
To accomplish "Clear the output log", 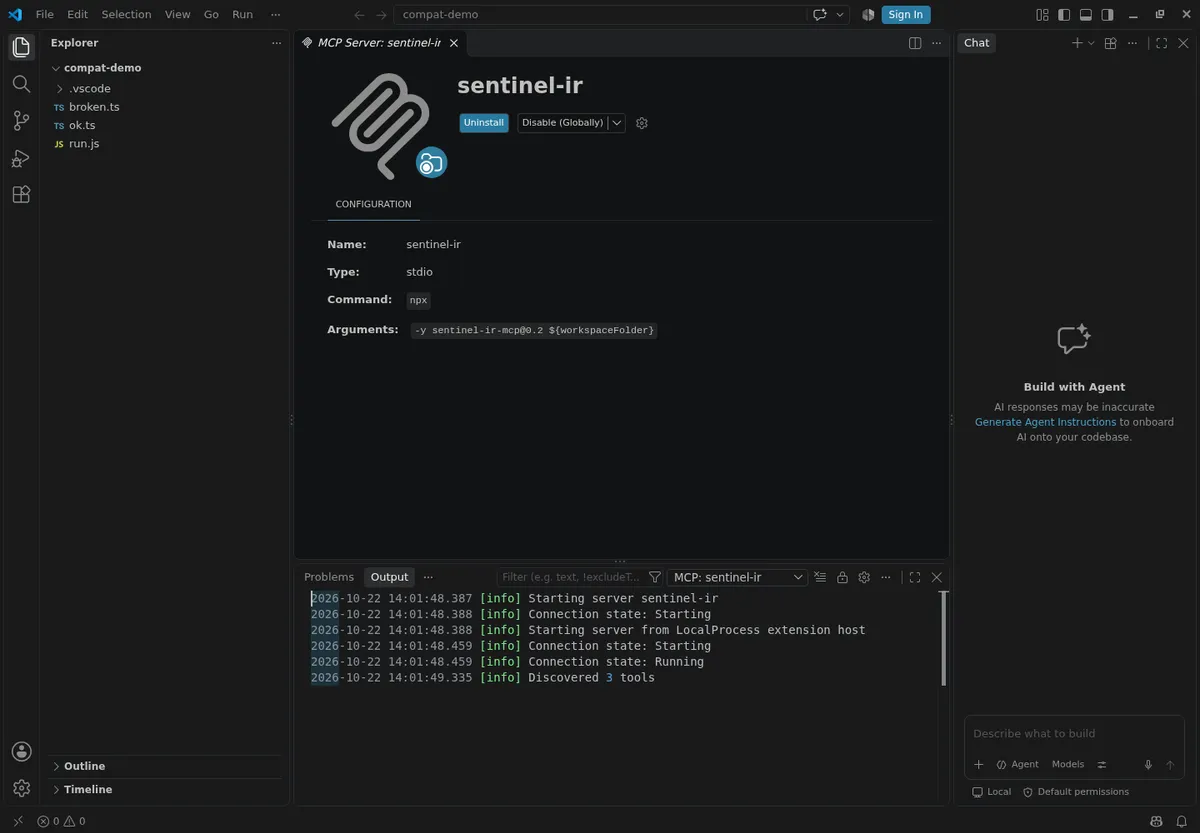I will coord(820,577).
